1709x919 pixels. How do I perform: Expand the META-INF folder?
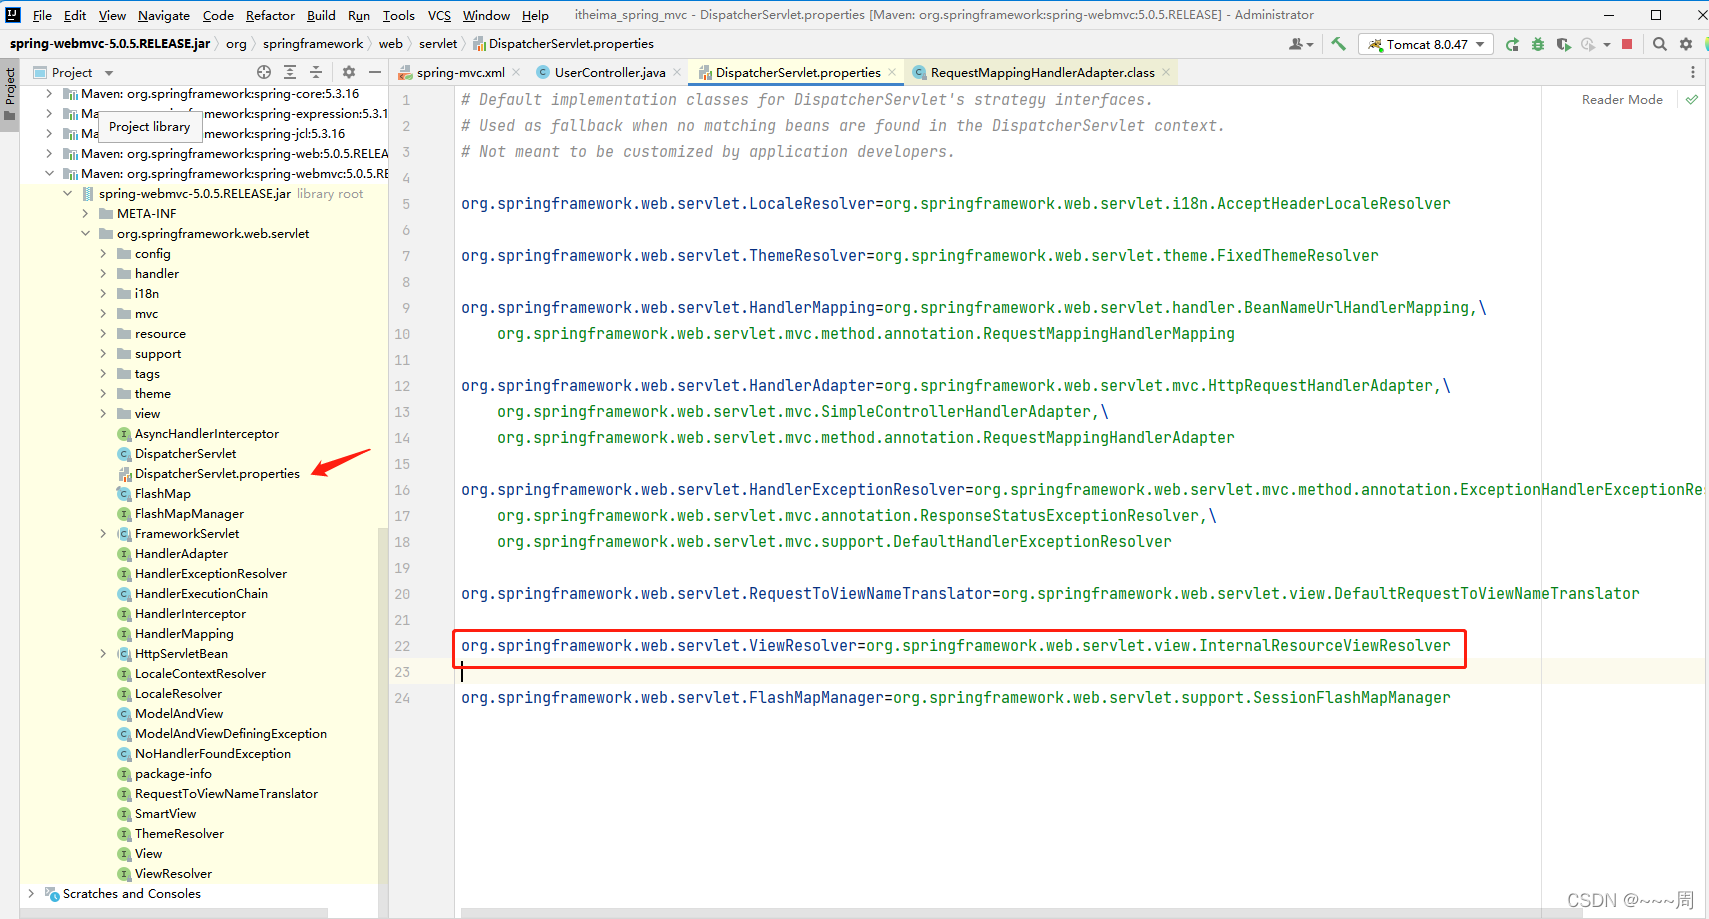(x=85, y=214)
